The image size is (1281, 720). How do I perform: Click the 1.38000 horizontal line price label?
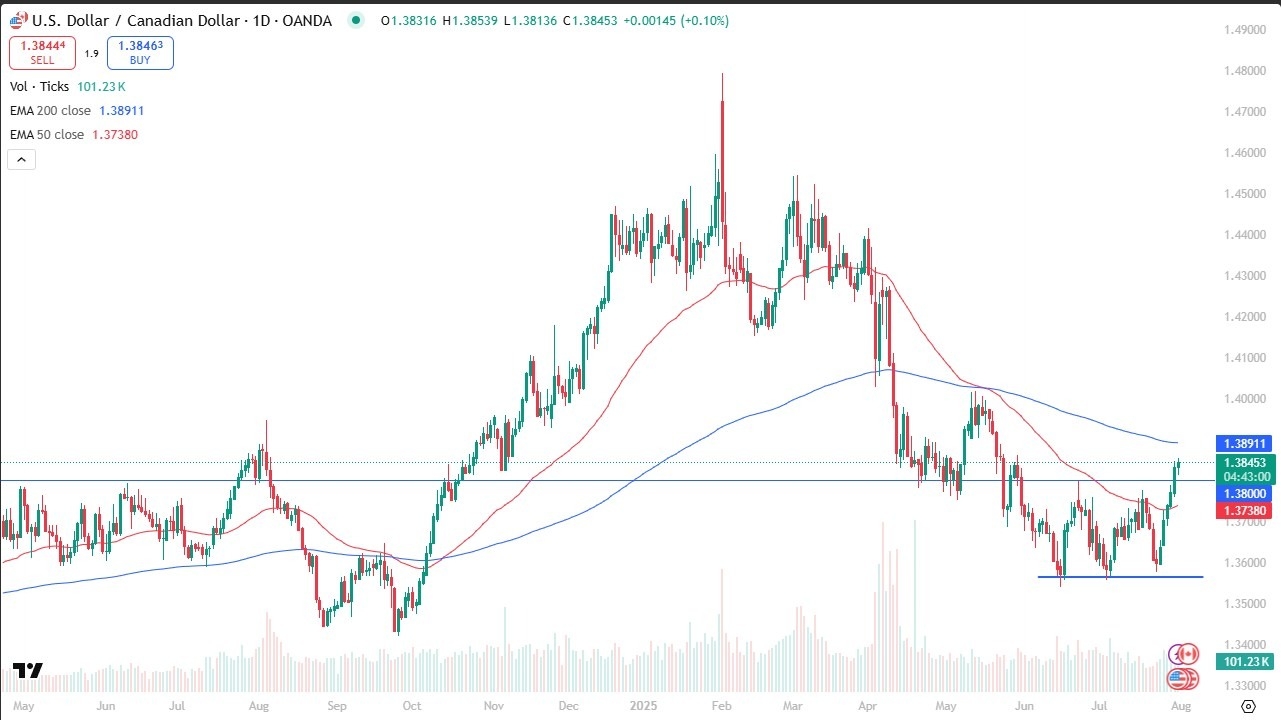(x=1243, y=493)
